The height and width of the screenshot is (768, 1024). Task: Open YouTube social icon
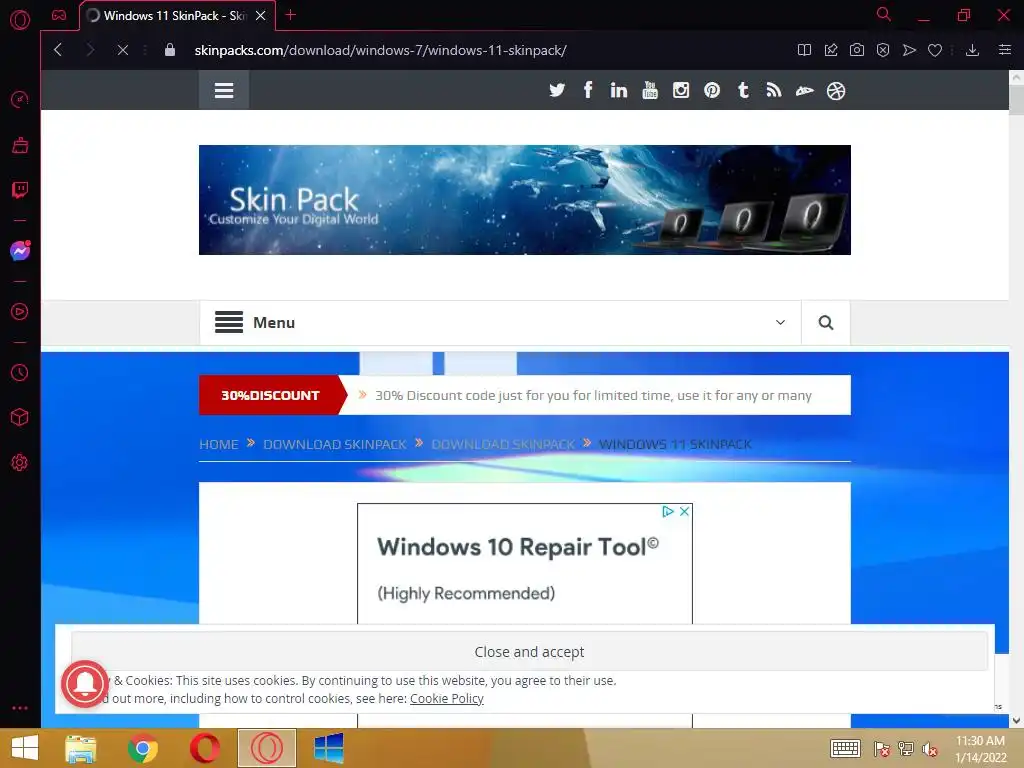[x=650, y=90]
